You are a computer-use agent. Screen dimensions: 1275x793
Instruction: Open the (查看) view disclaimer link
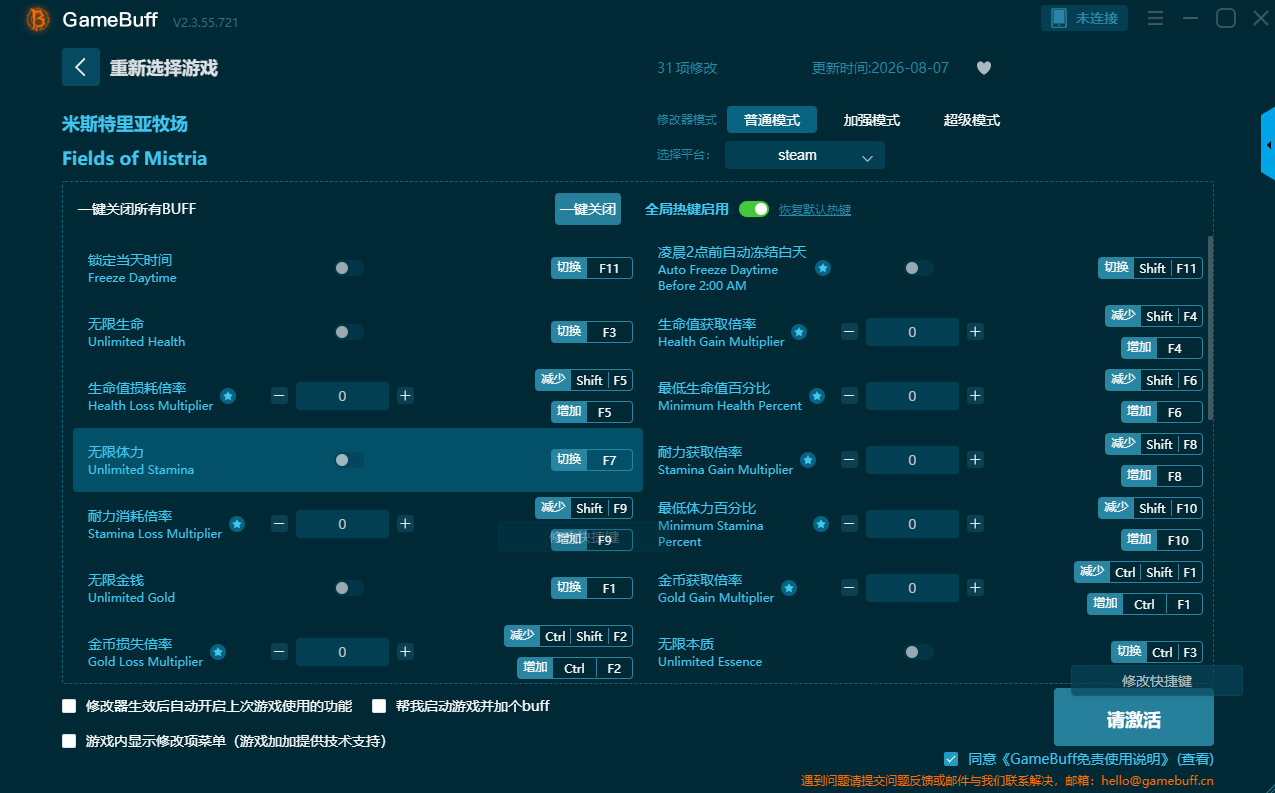coord(1195,759)
